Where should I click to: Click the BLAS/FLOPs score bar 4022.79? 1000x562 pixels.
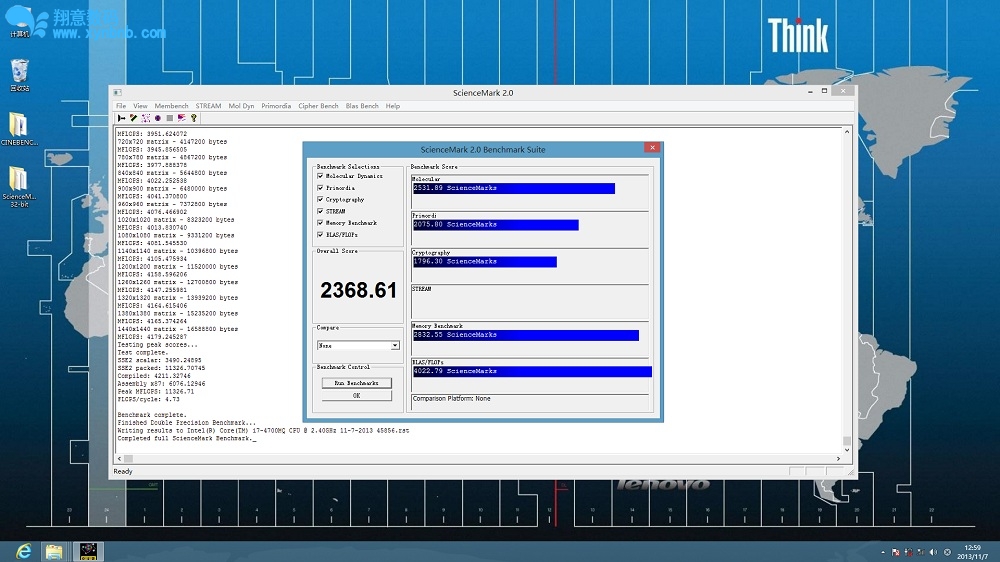point(532,371)
